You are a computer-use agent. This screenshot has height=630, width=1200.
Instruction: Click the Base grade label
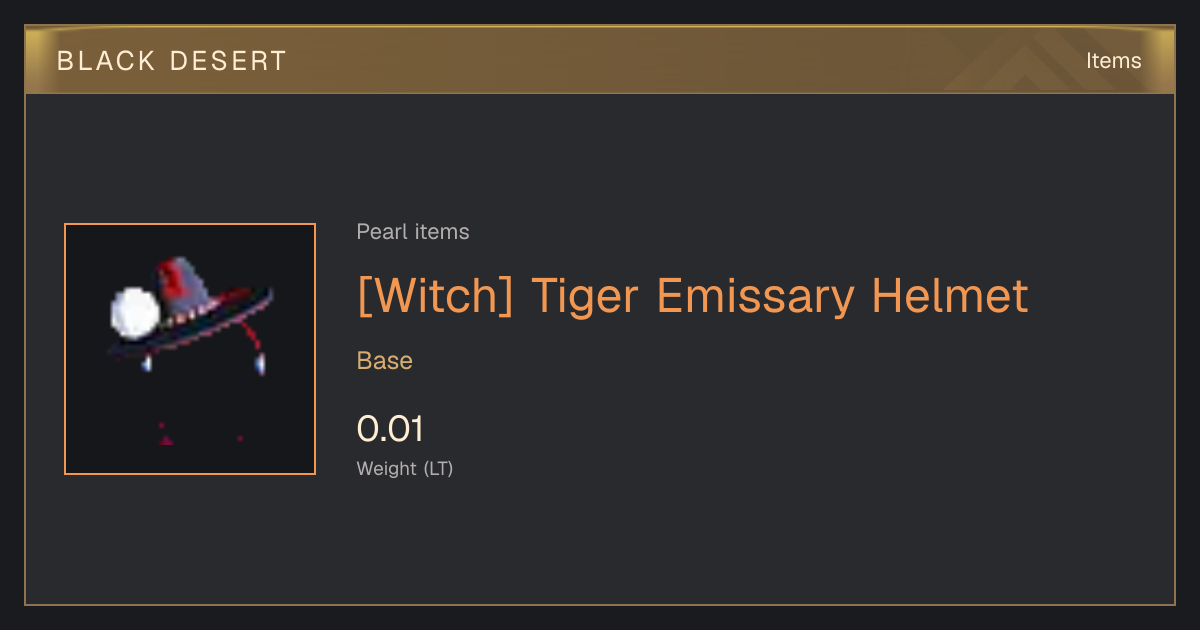click(385, 361)
